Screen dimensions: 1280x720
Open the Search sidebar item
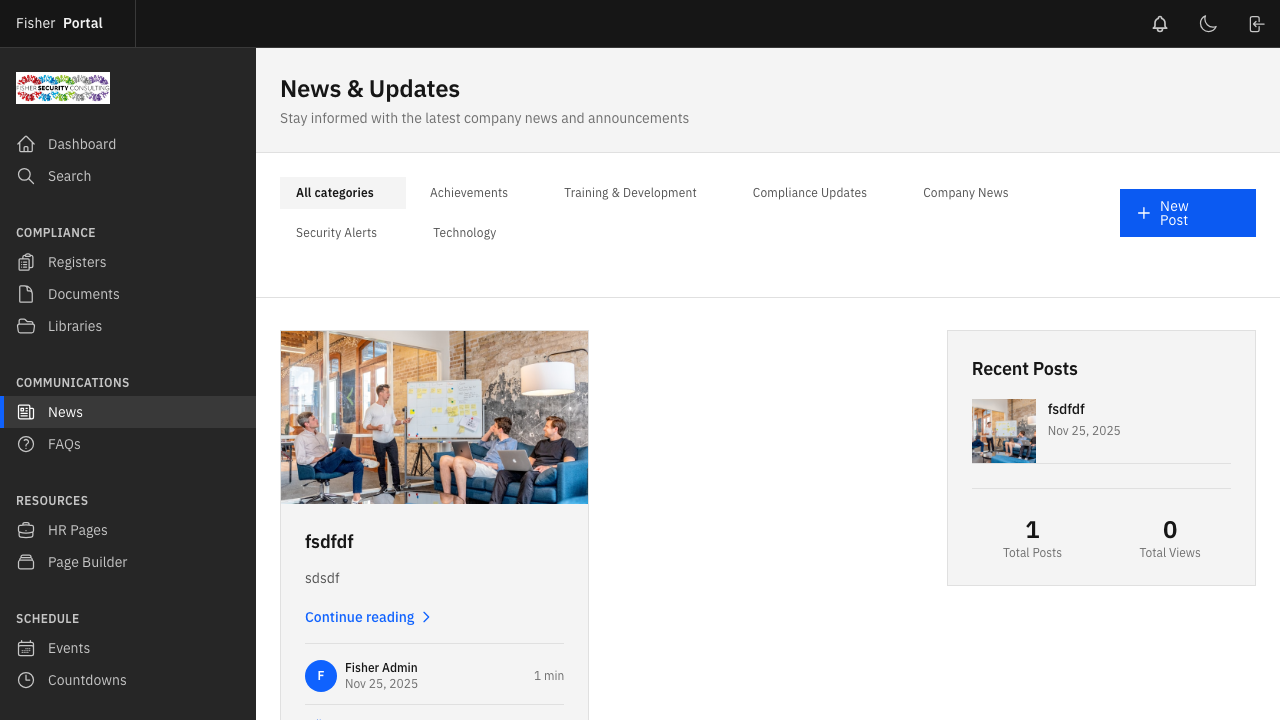click(69, 176)
